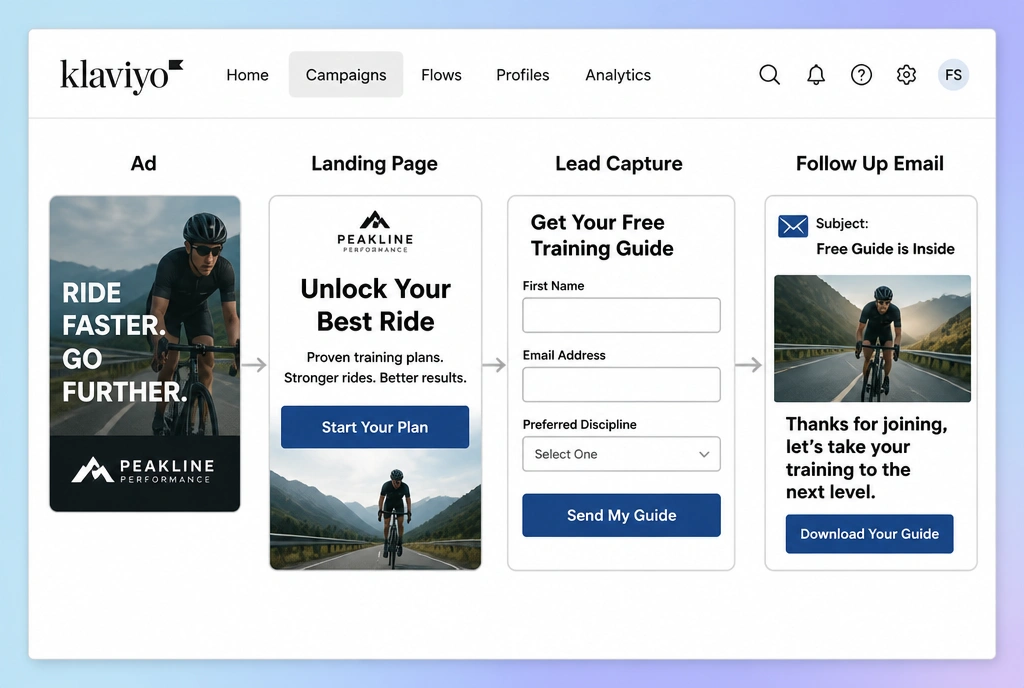This screenshot has width=1024, height=688.
Task: Click the "Ad" column heading
Action: [x=143, y=163]
